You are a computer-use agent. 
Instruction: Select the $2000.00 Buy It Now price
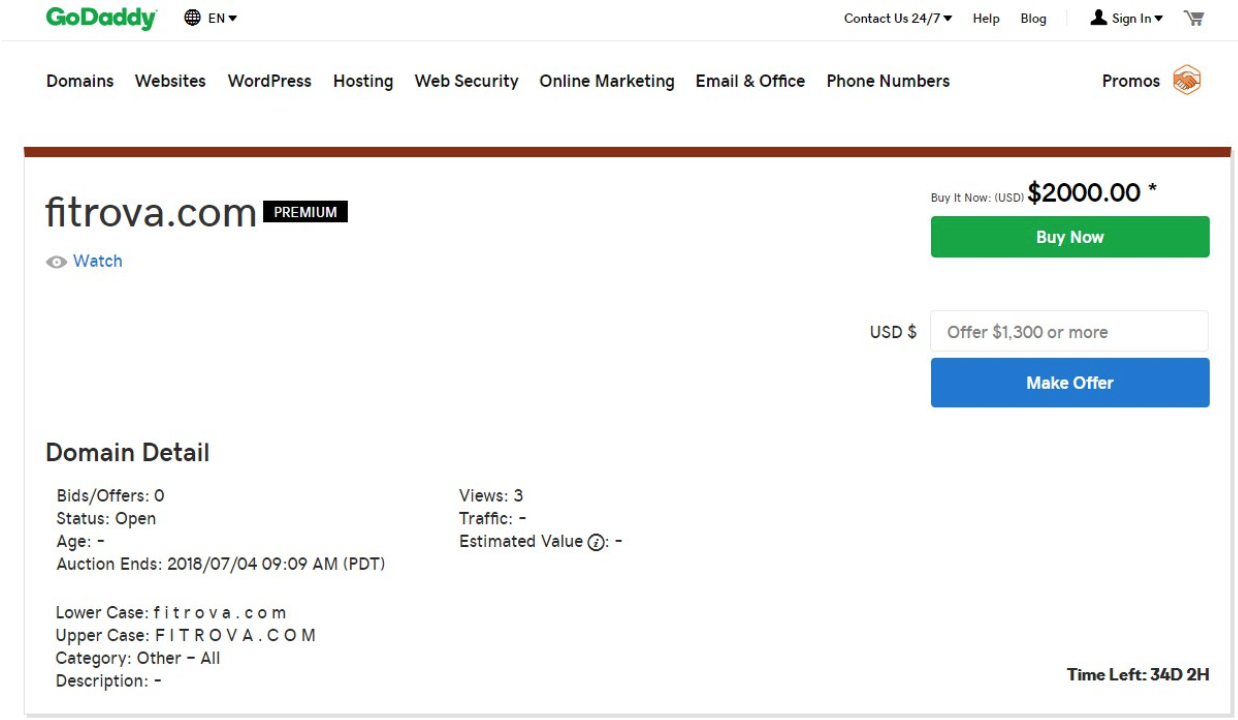1084,192
